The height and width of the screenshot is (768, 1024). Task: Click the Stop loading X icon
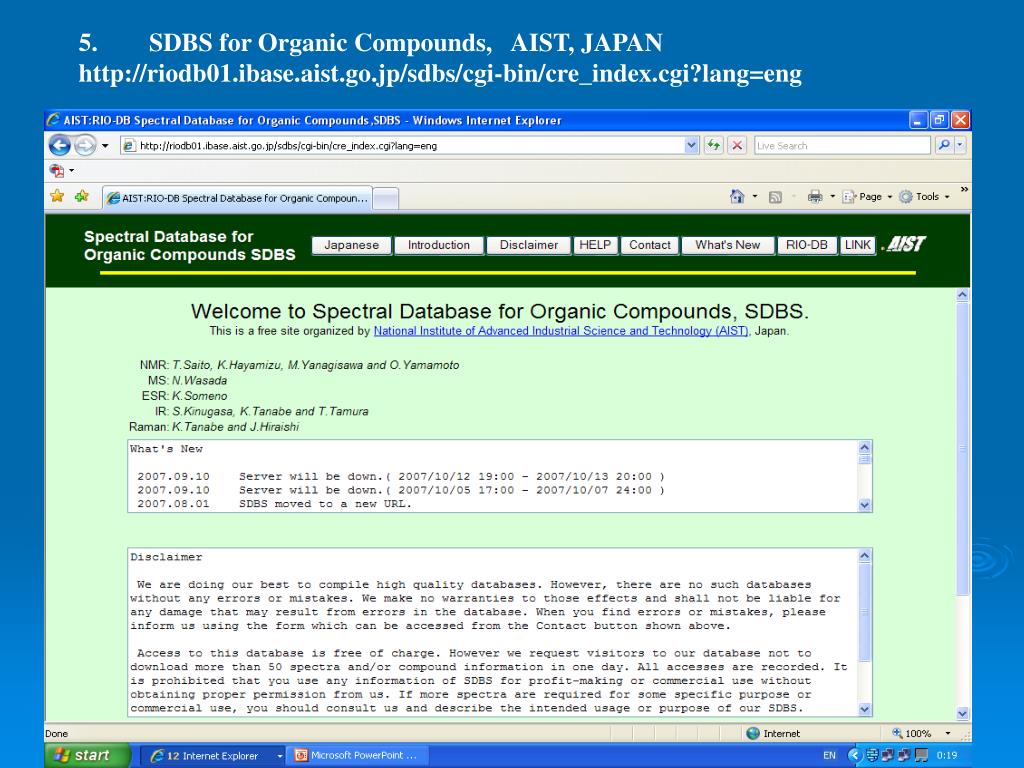pos(737,145)
